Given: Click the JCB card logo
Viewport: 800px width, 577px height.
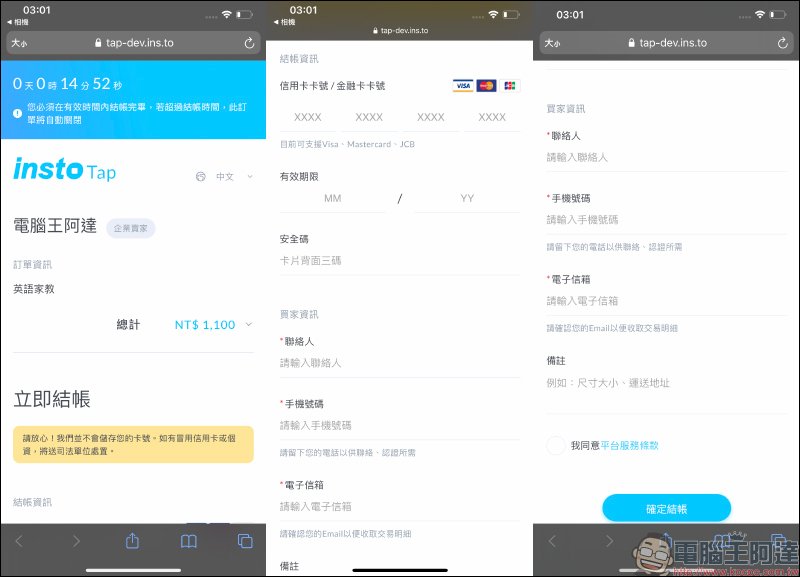Looking at the screenshot, I should tap(510, 86).
